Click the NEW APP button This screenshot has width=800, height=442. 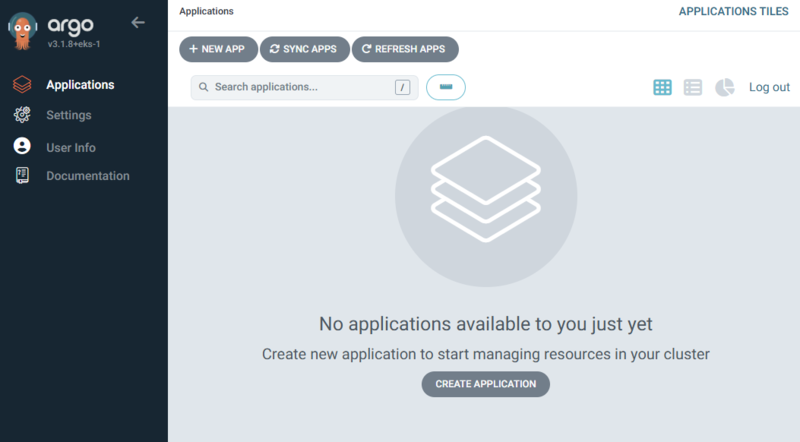(x=218, y=49)
